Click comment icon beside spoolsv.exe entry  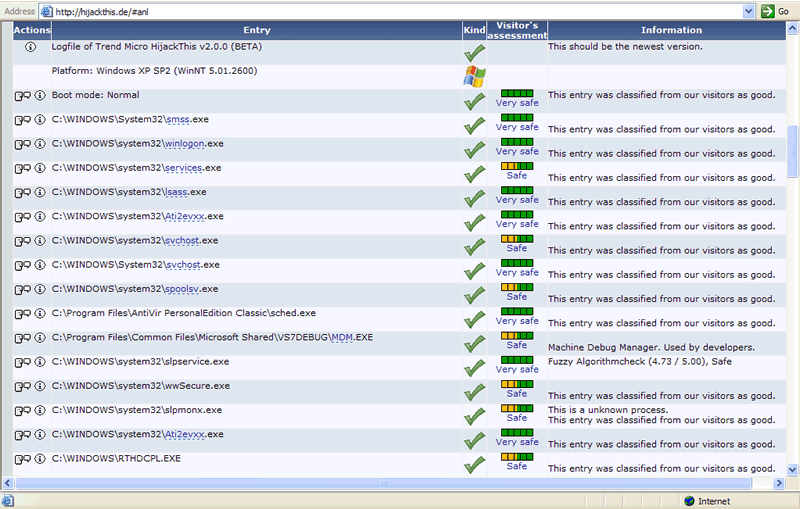tap(21, 290)
